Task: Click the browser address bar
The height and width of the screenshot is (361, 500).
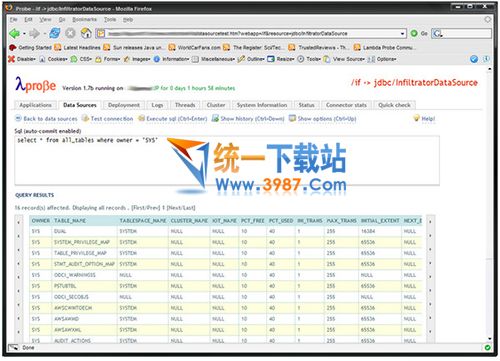Action: [x=252, y=34]
